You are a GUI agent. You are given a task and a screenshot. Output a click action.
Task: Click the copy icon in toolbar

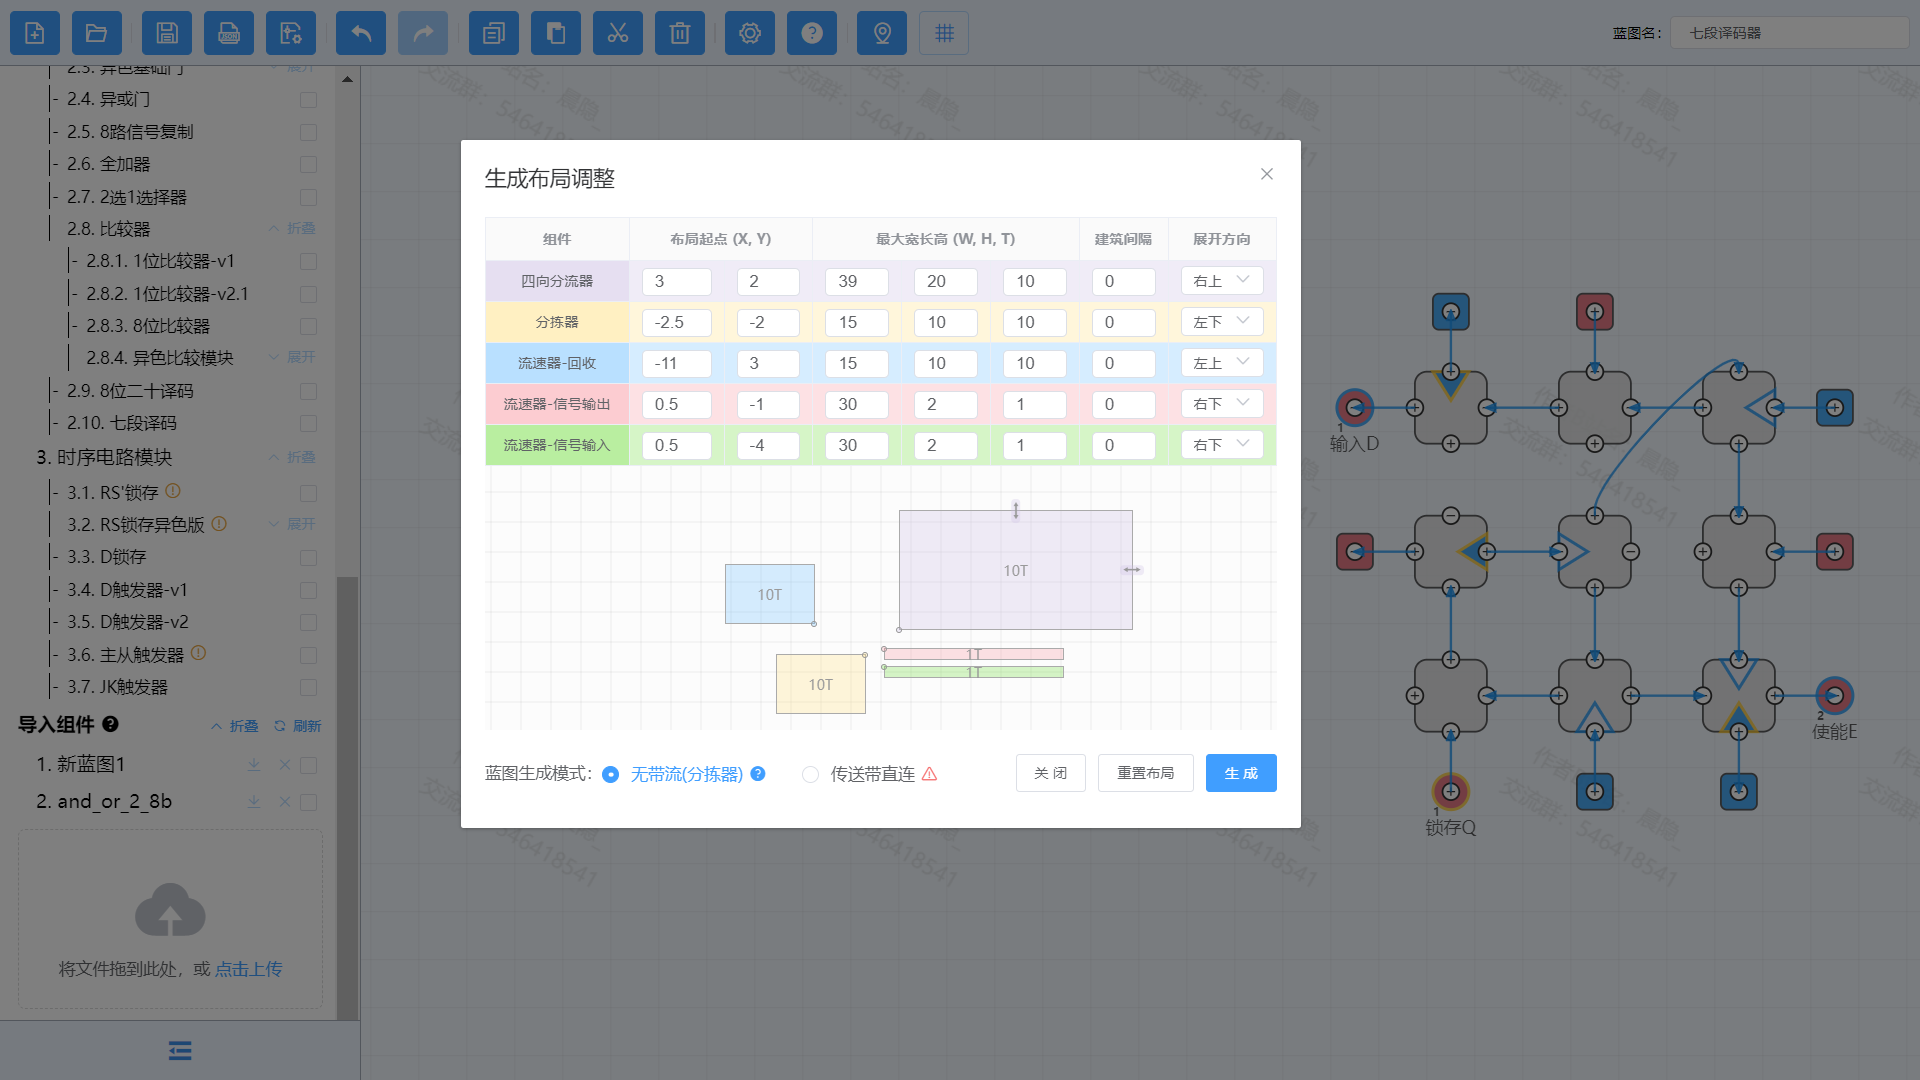(x=494, y=33)
